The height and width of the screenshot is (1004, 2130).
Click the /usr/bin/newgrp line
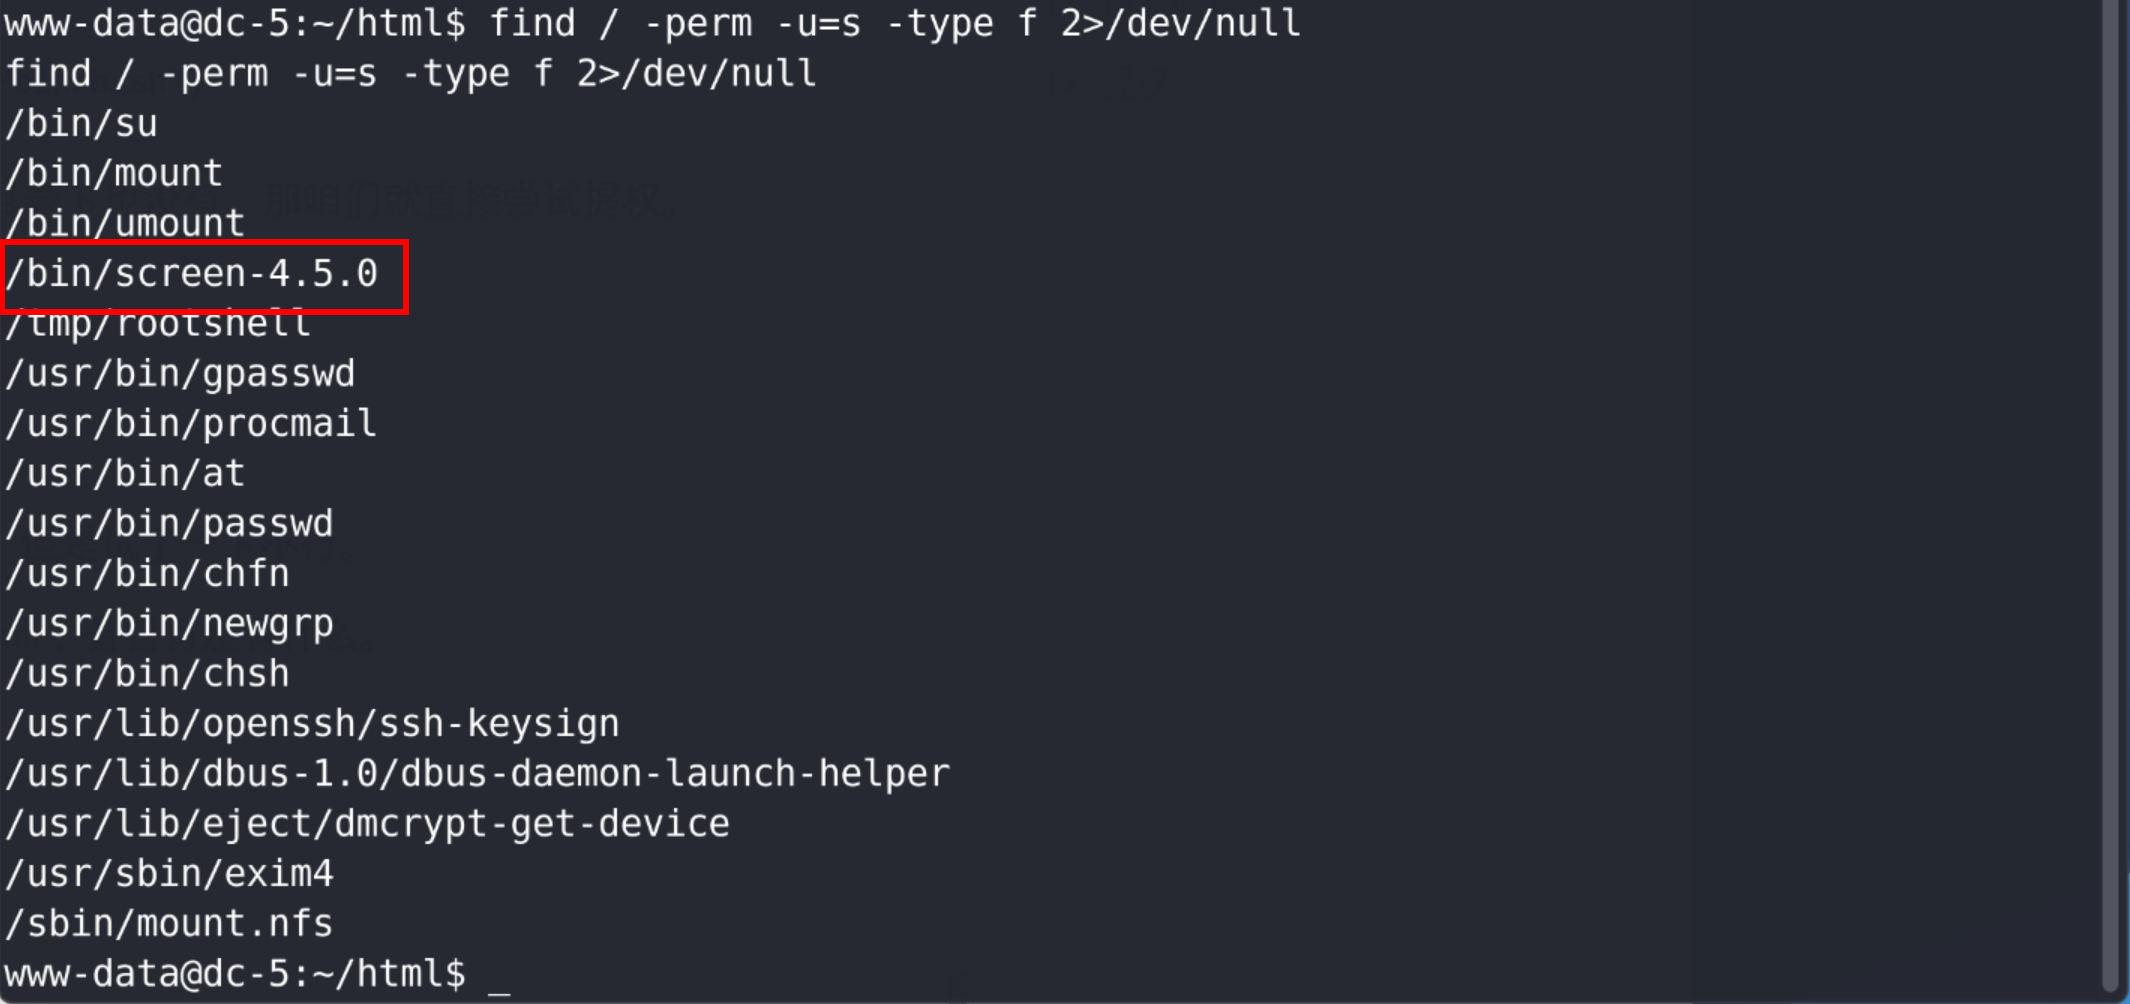click(x=170, y=624)
